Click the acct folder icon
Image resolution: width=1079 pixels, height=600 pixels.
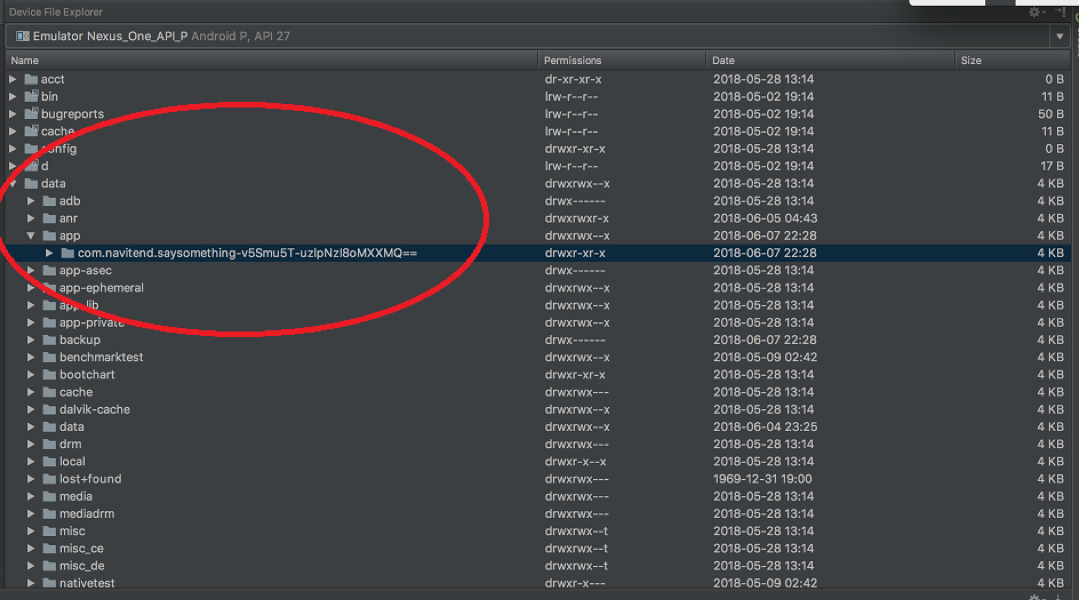[x=31, y=79]
